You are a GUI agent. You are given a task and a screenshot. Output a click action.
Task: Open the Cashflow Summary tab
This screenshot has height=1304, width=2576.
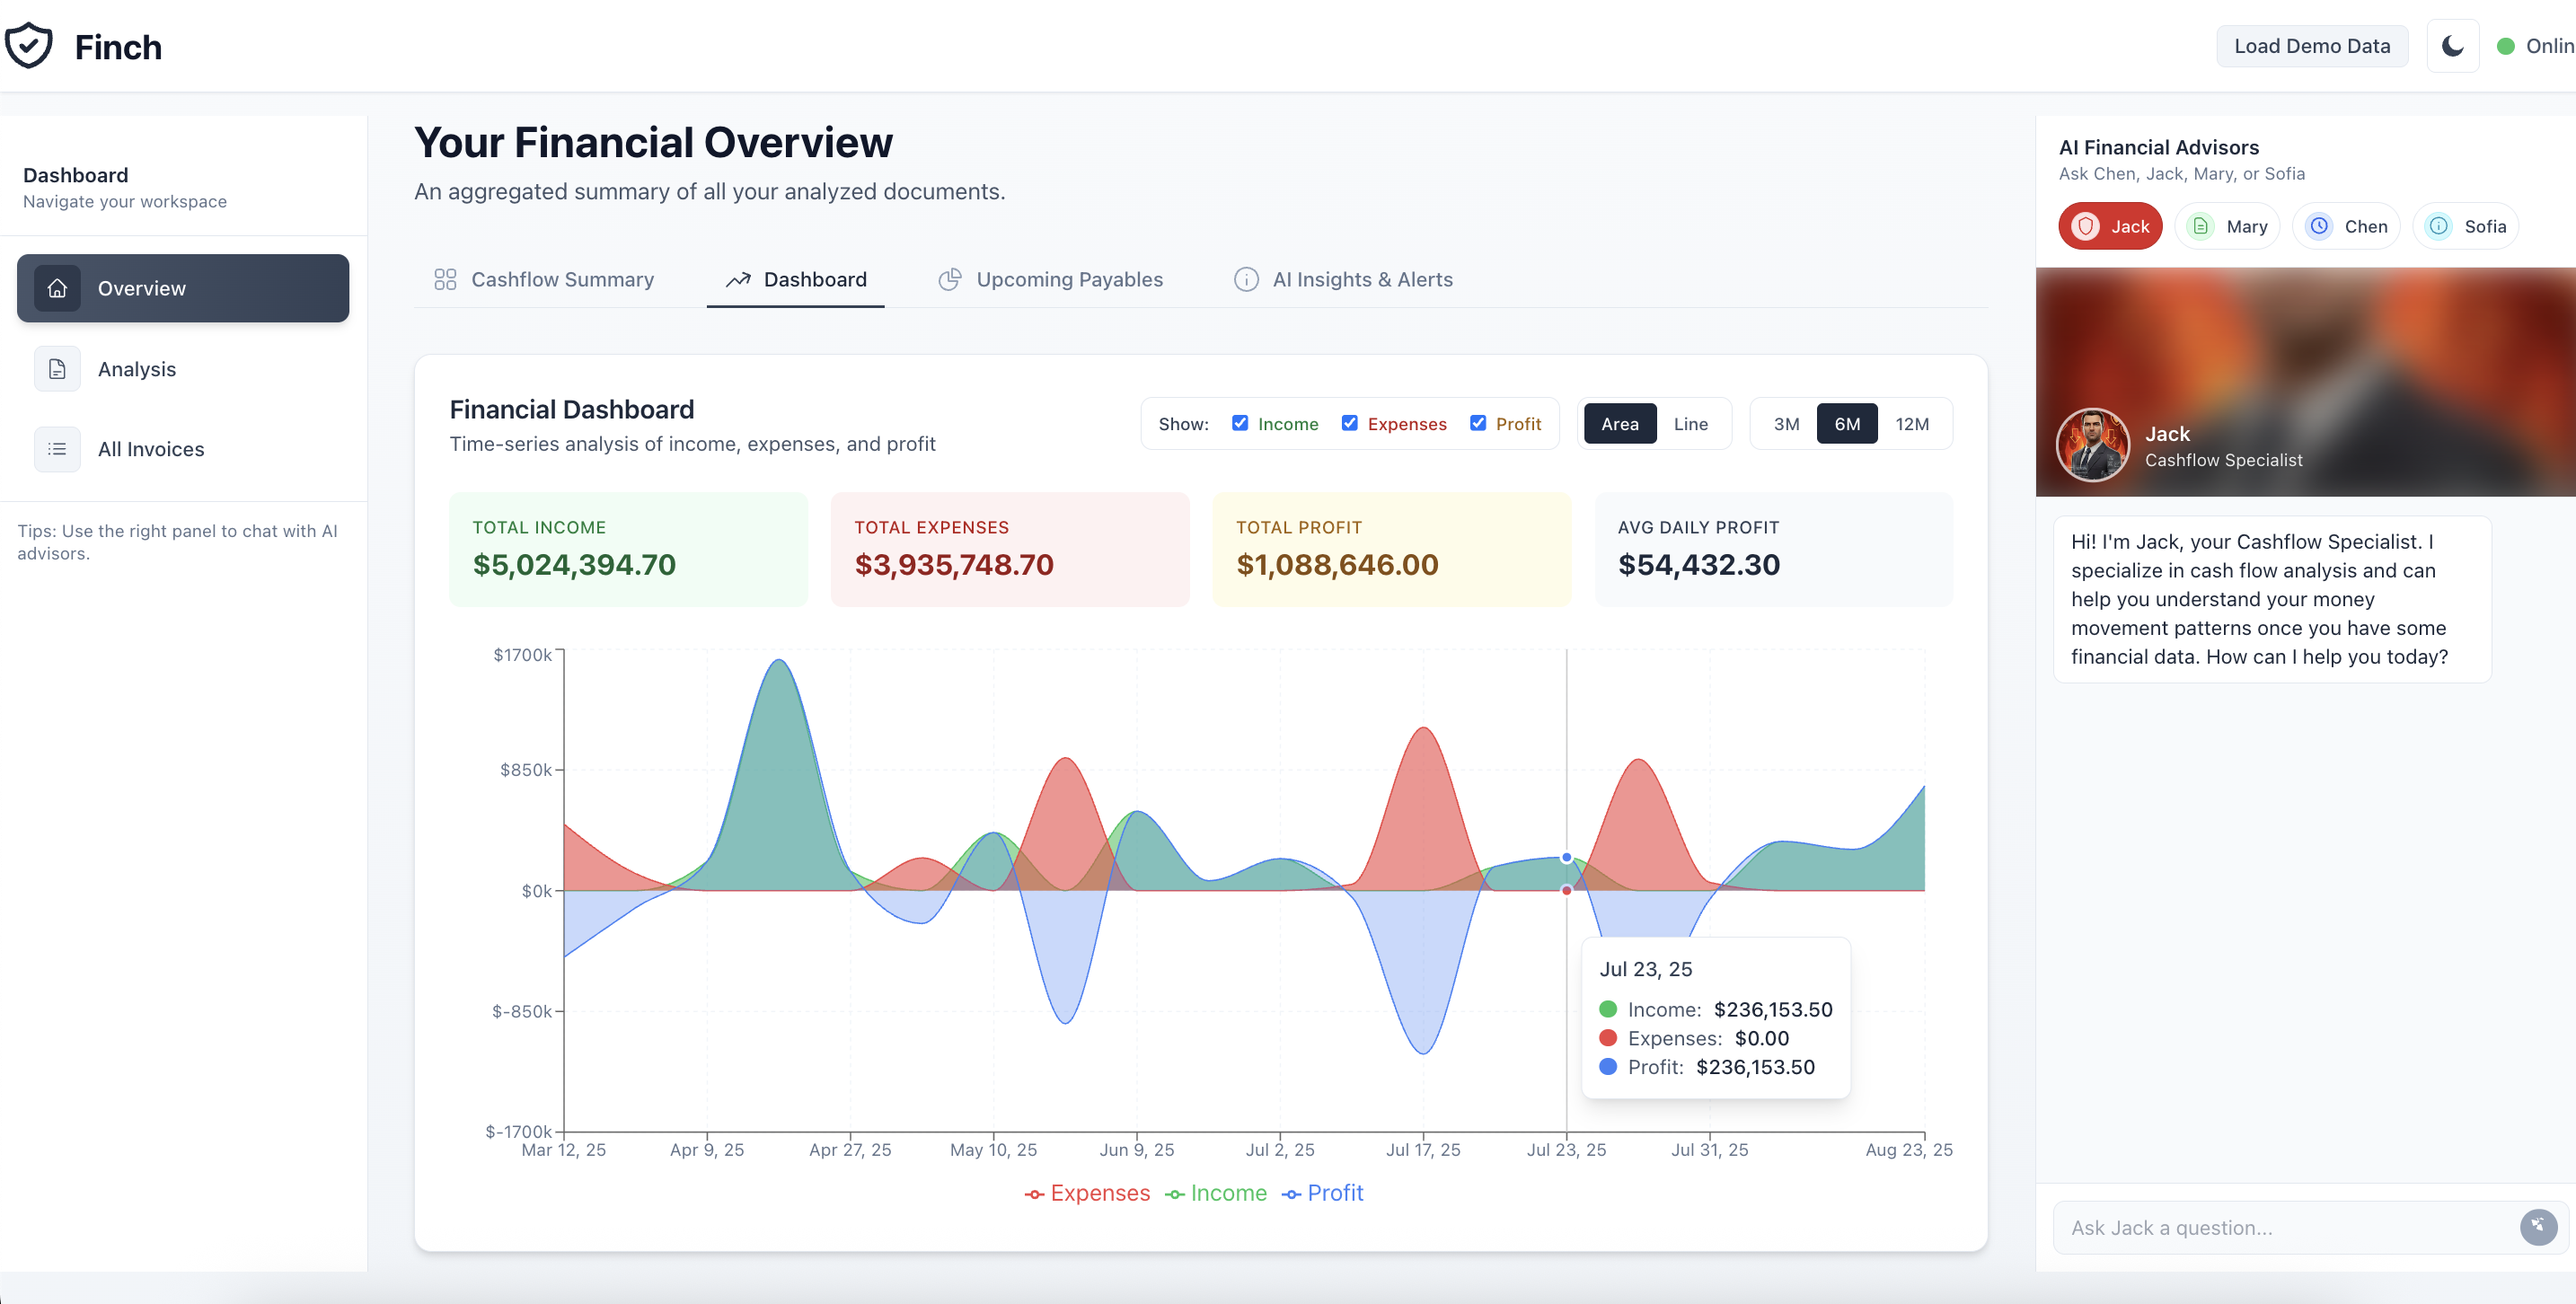[544, 280]
